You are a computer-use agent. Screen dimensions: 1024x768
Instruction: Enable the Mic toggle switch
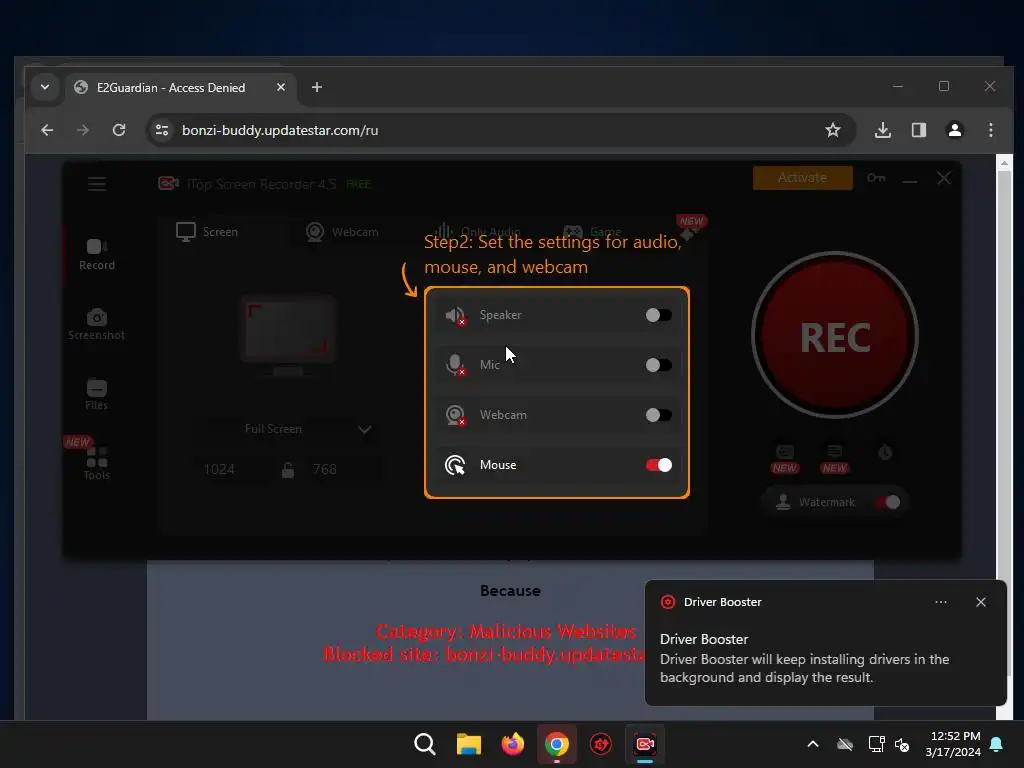click(x=658, y=365)
